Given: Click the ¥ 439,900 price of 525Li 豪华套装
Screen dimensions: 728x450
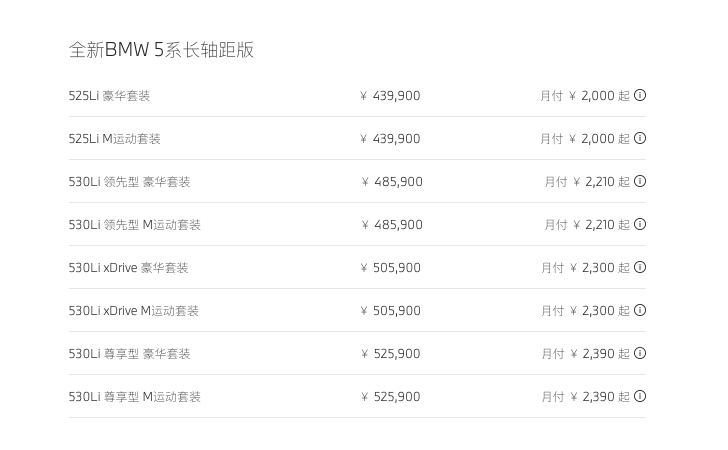Looking at the screenshot, I should (x=390, y=96).
